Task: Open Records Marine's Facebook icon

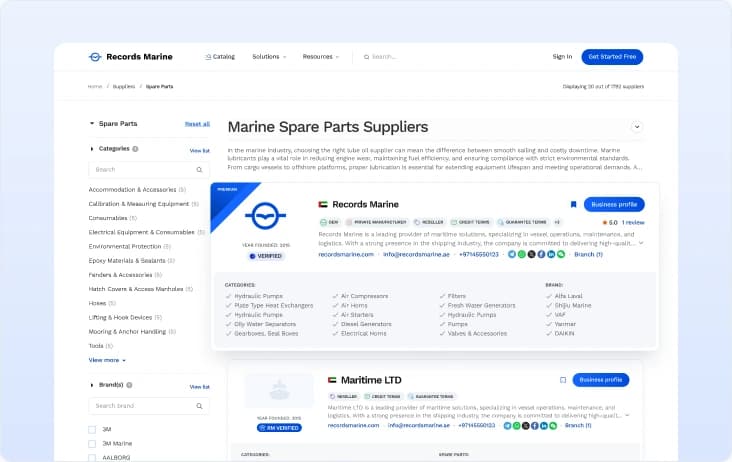Action: click(541, 254)
